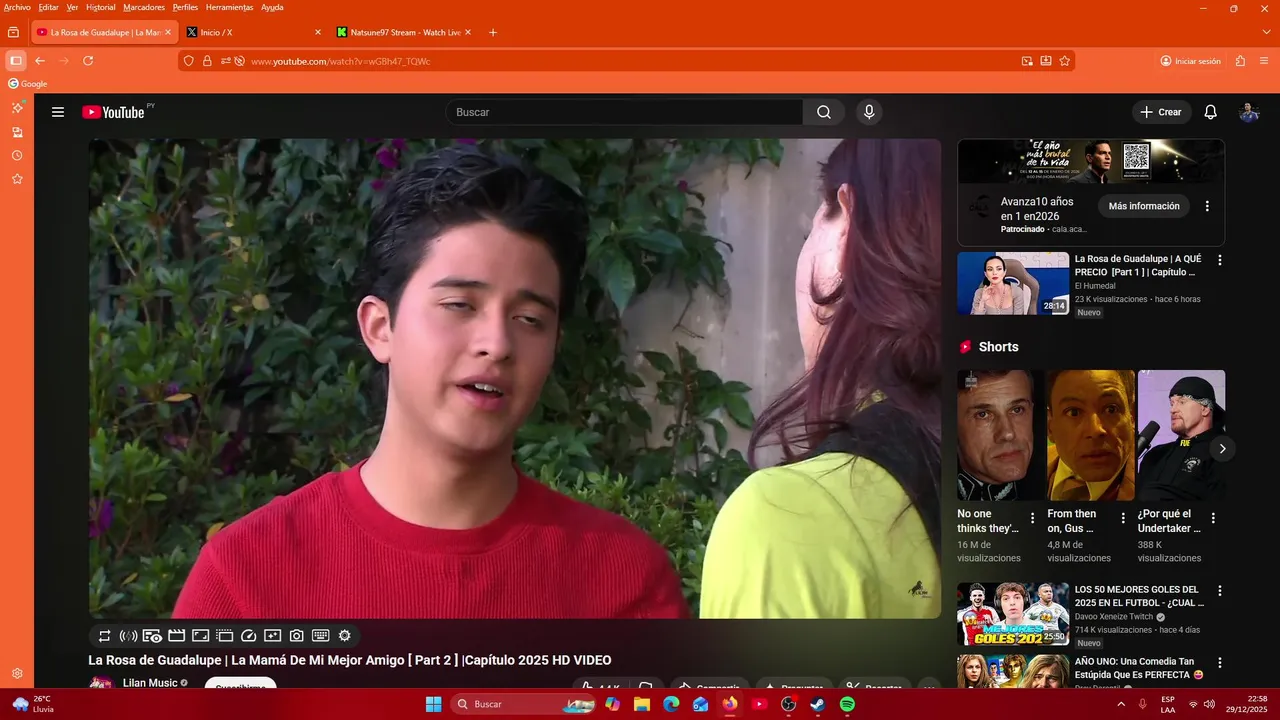The height and width of the screenshot is (720, 1280).
Task: Open a new browser tab
Action: 493,32
